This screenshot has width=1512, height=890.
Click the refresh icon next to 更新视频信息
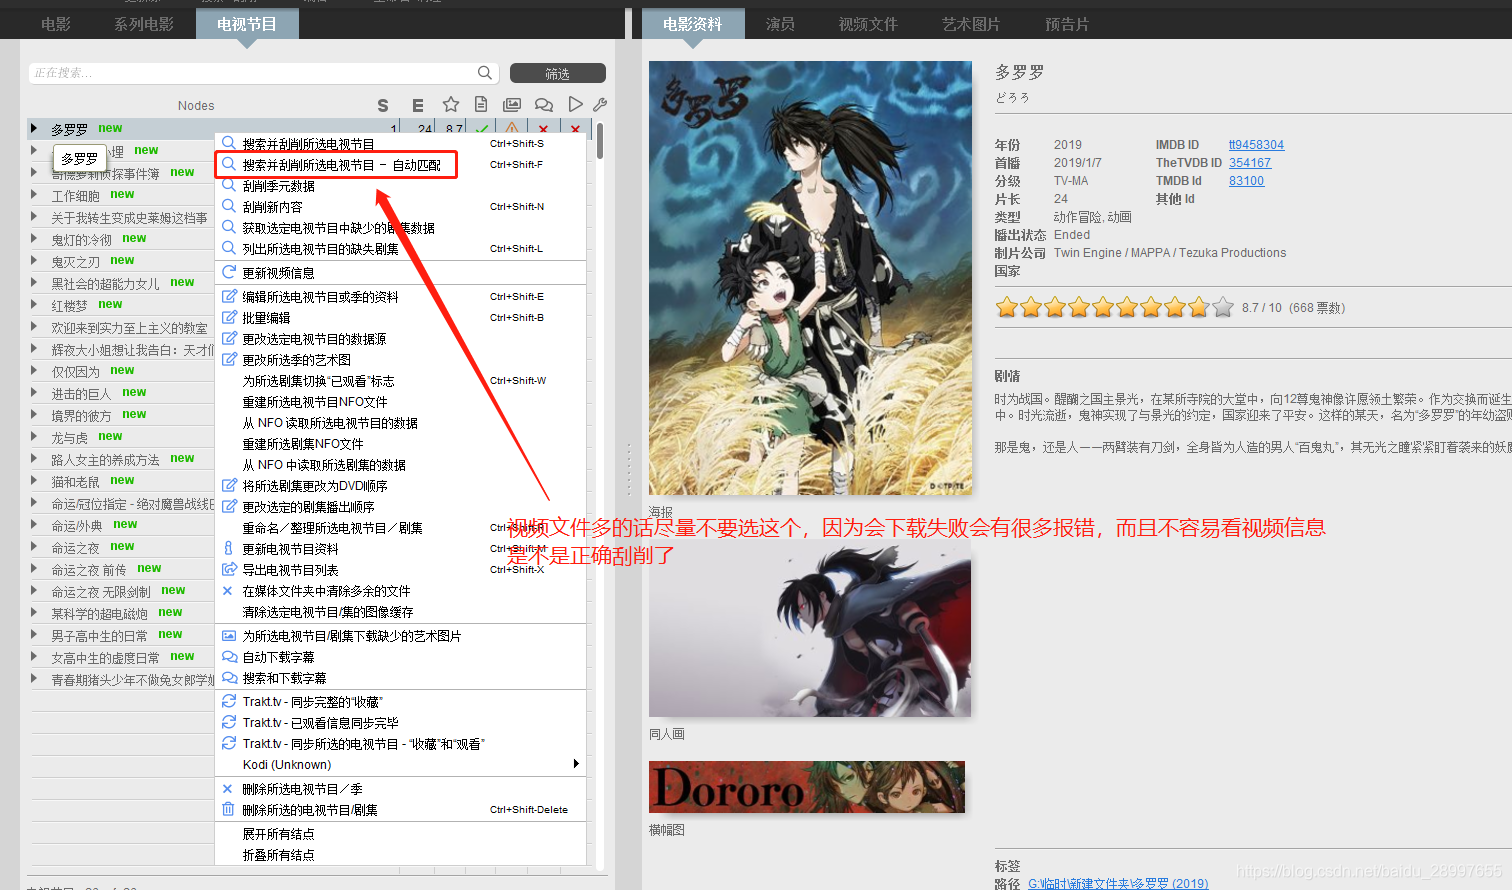point(229,272)
